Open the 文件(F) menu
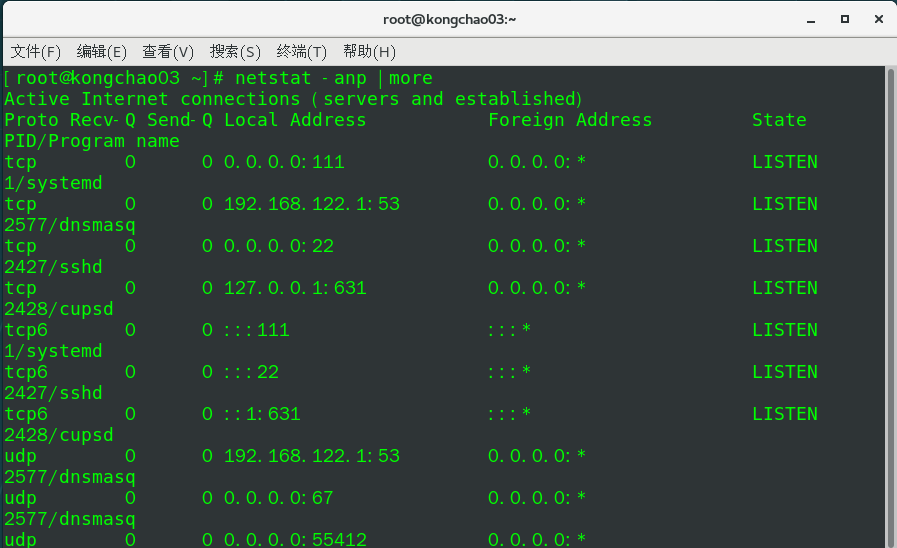Viewport: 897px width, 548px height. (x=35, y=52)
